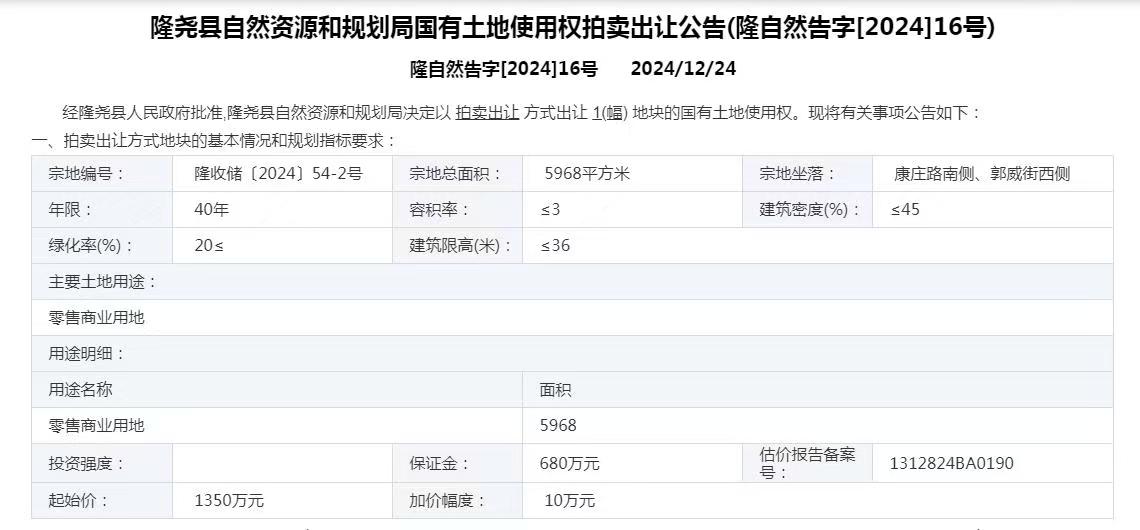Click the 用途名称 column header
Image resolution: width=1140 pixels, height=530 pixels.
click(x=81, y=390)
